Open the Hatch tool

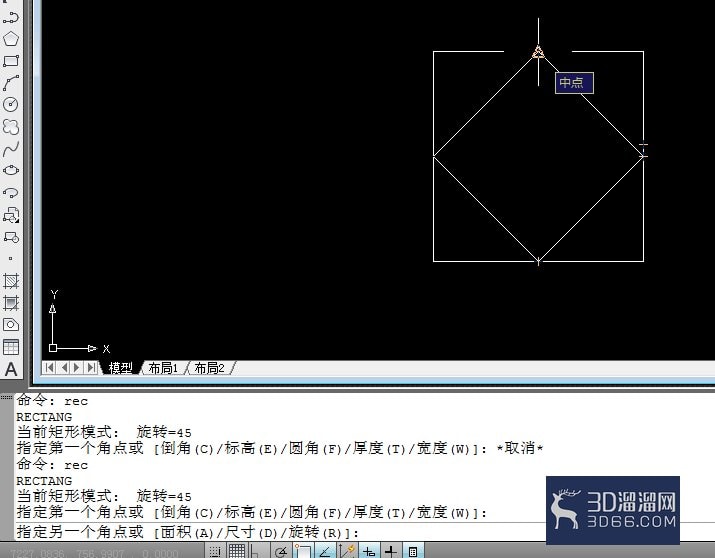[11, 281]
